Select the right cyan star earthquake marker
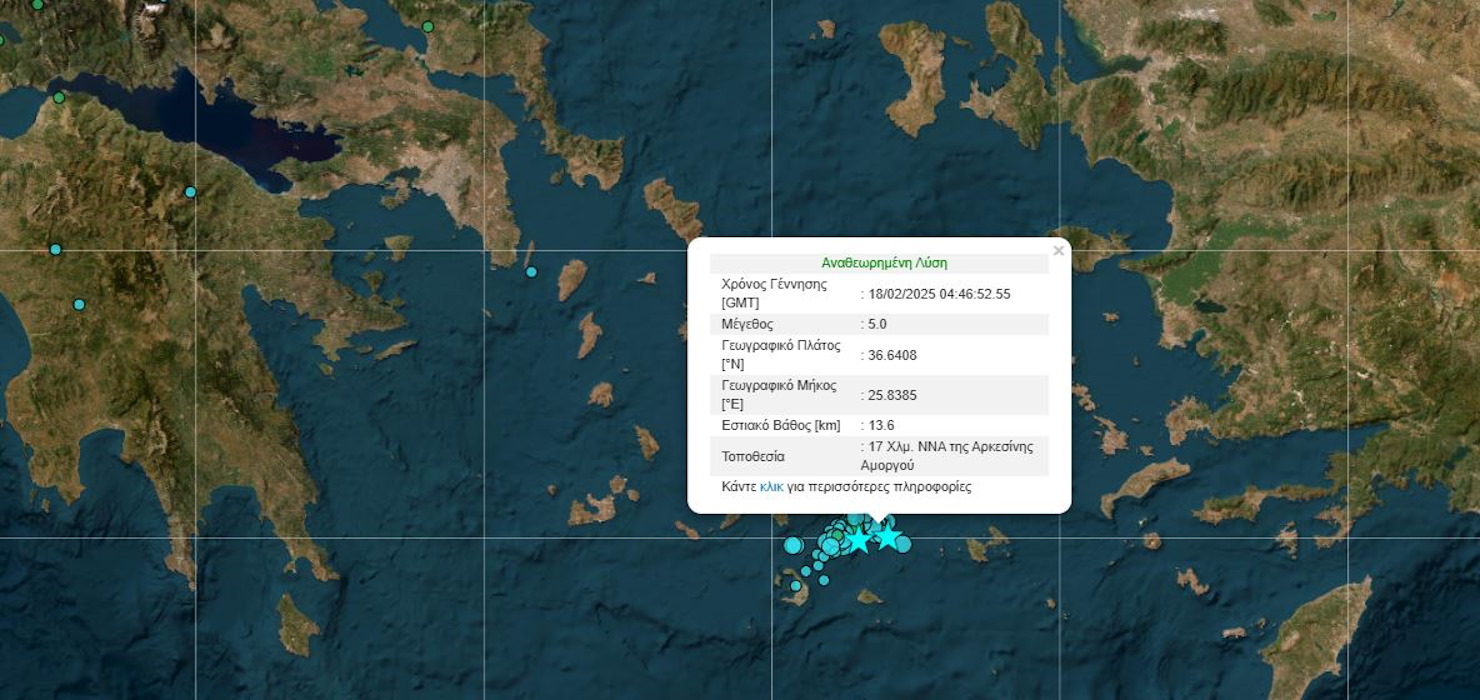This screenshot has height=700, width=1480. coord(888,536)
